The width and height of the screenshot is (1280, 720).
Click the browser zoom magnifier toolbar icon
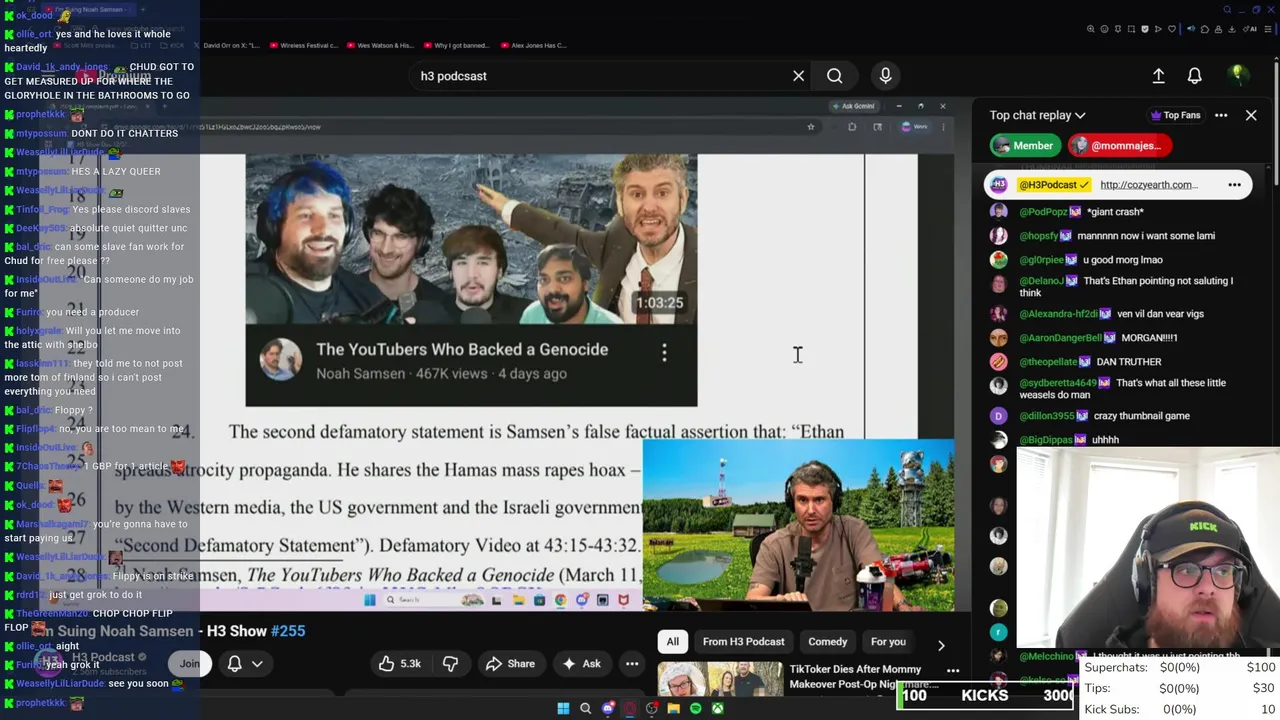tap(1091, 29)
